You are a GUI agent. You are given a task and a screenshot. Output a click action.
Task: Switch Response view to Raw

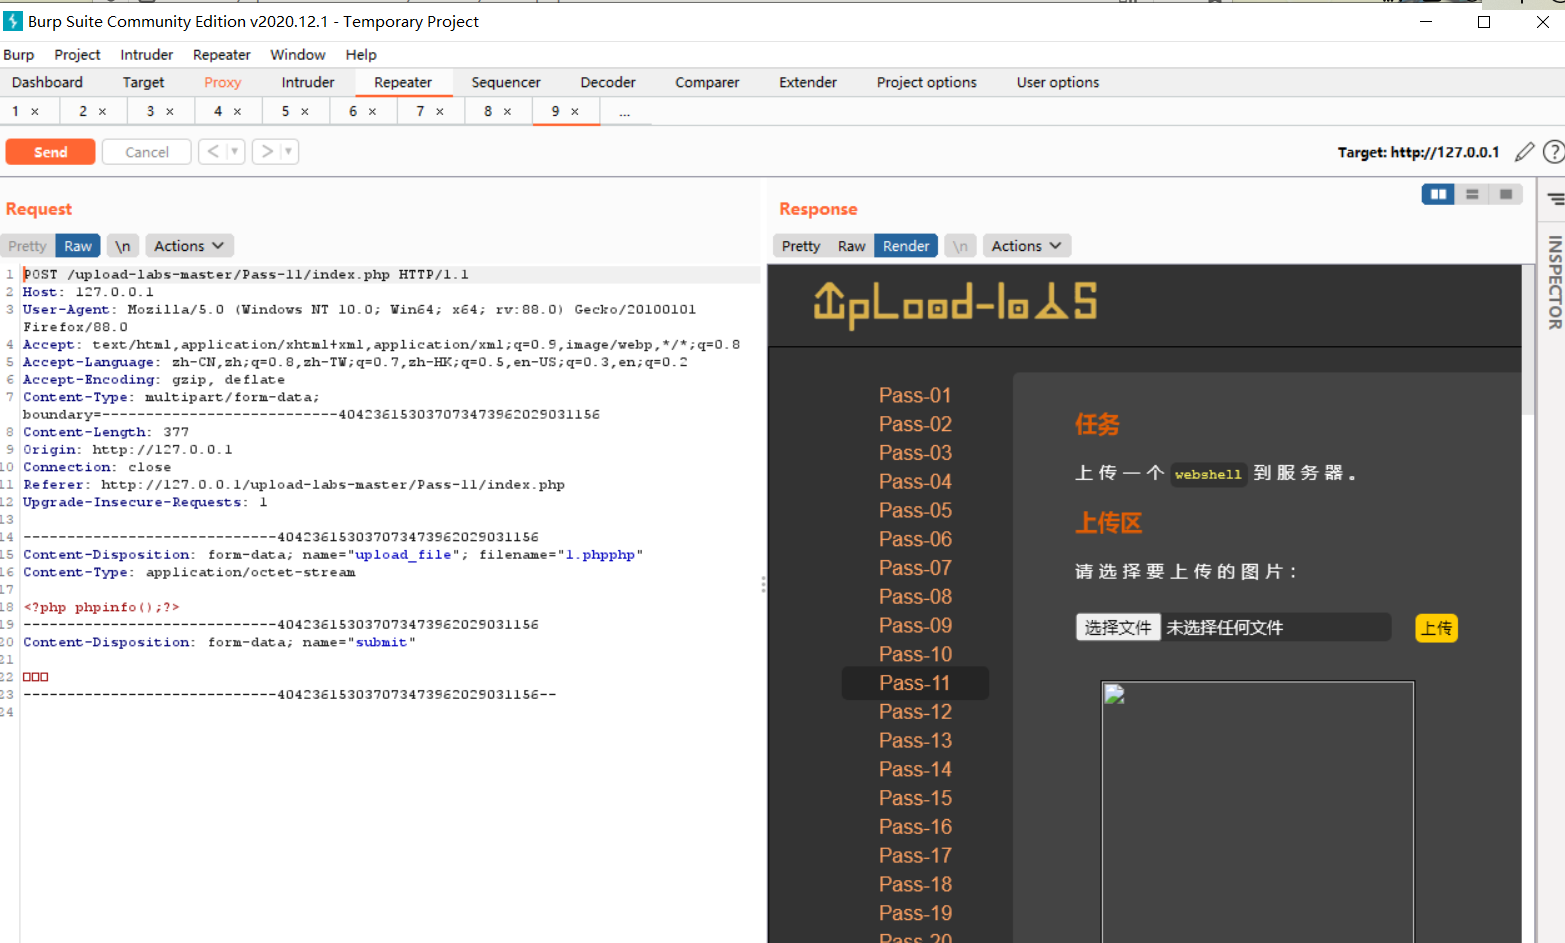pyautogui.click(x=851, y=246)
